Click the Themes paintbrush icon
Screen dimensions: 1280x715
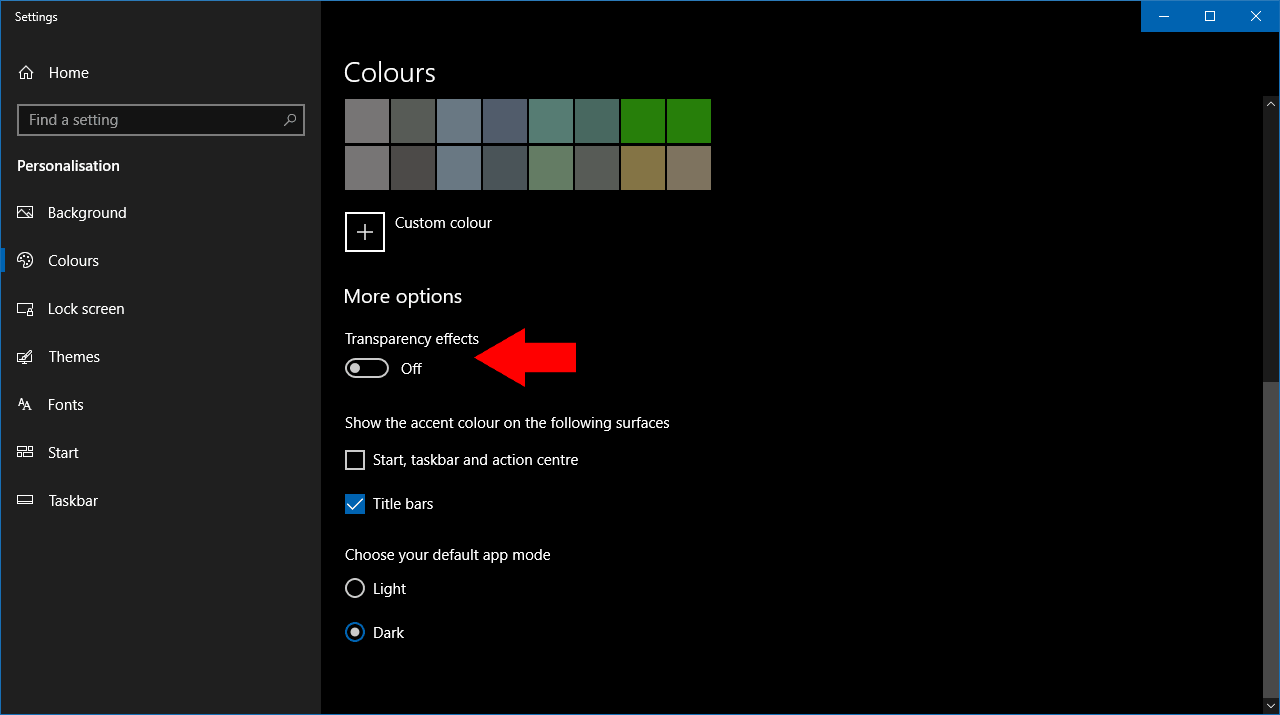(x=26, y=357)
